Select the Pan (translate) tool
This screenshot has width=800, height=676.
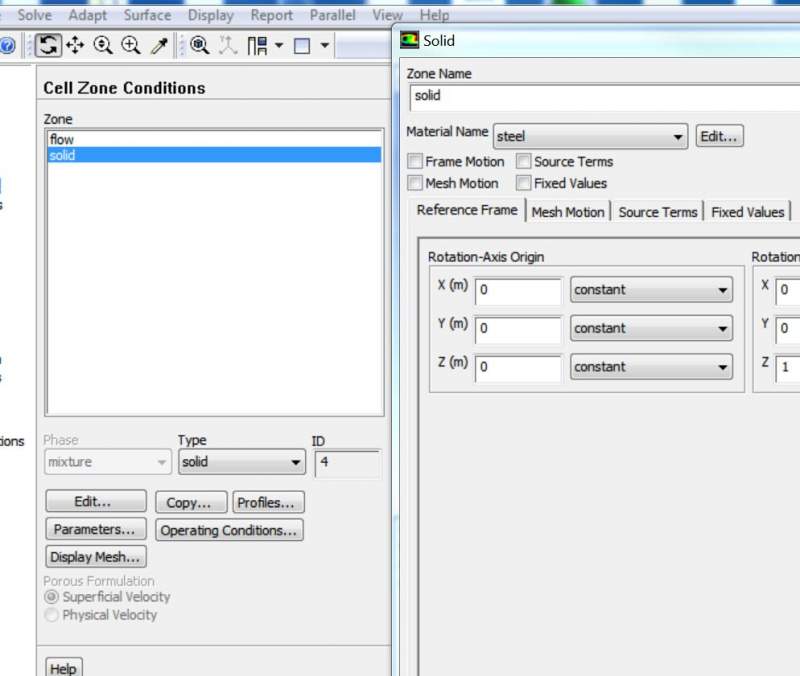76,45
